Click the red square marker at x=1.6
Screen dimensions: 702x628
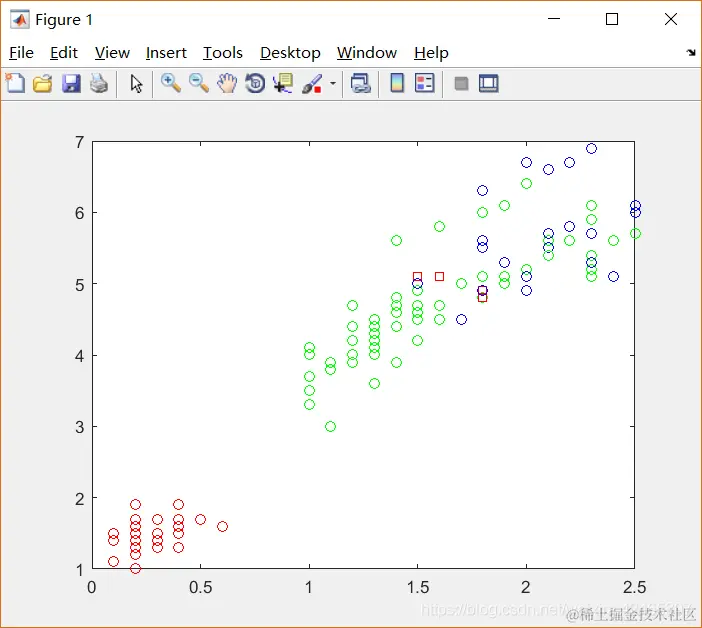pyautogui.click(x=440, y=277)
